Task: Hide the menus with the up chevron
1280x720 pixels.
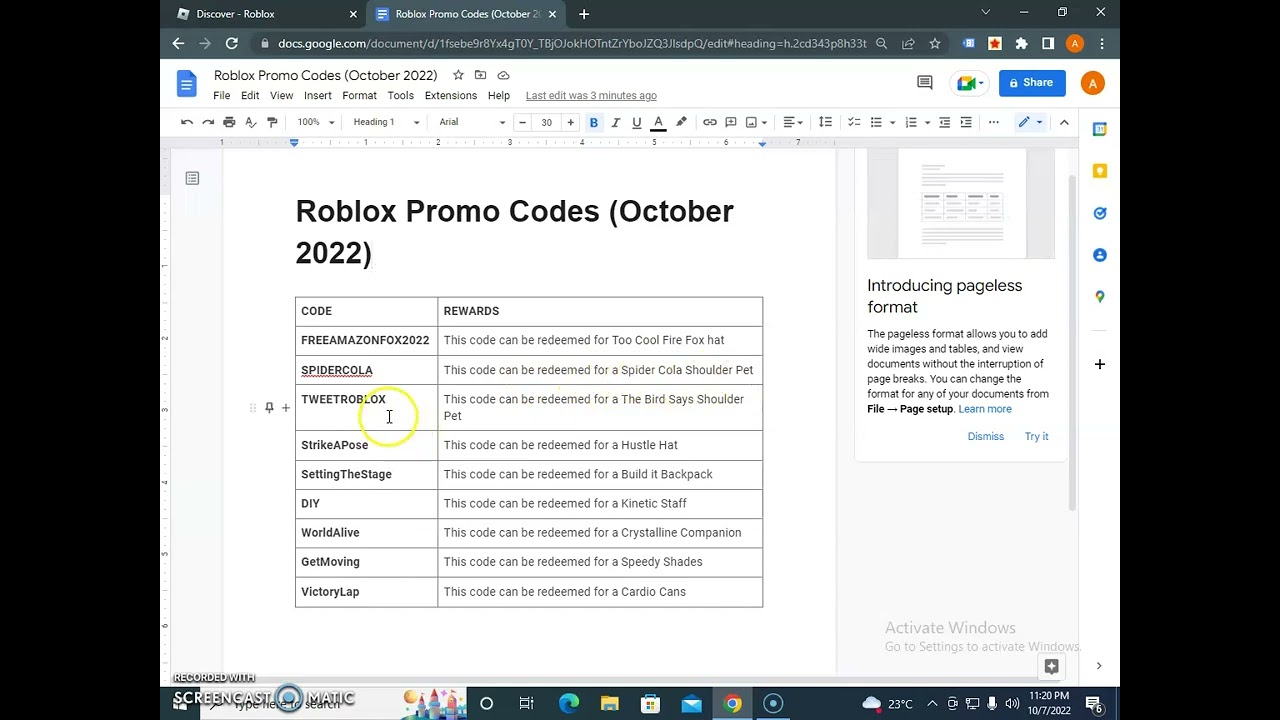Action: (1064, 122)
